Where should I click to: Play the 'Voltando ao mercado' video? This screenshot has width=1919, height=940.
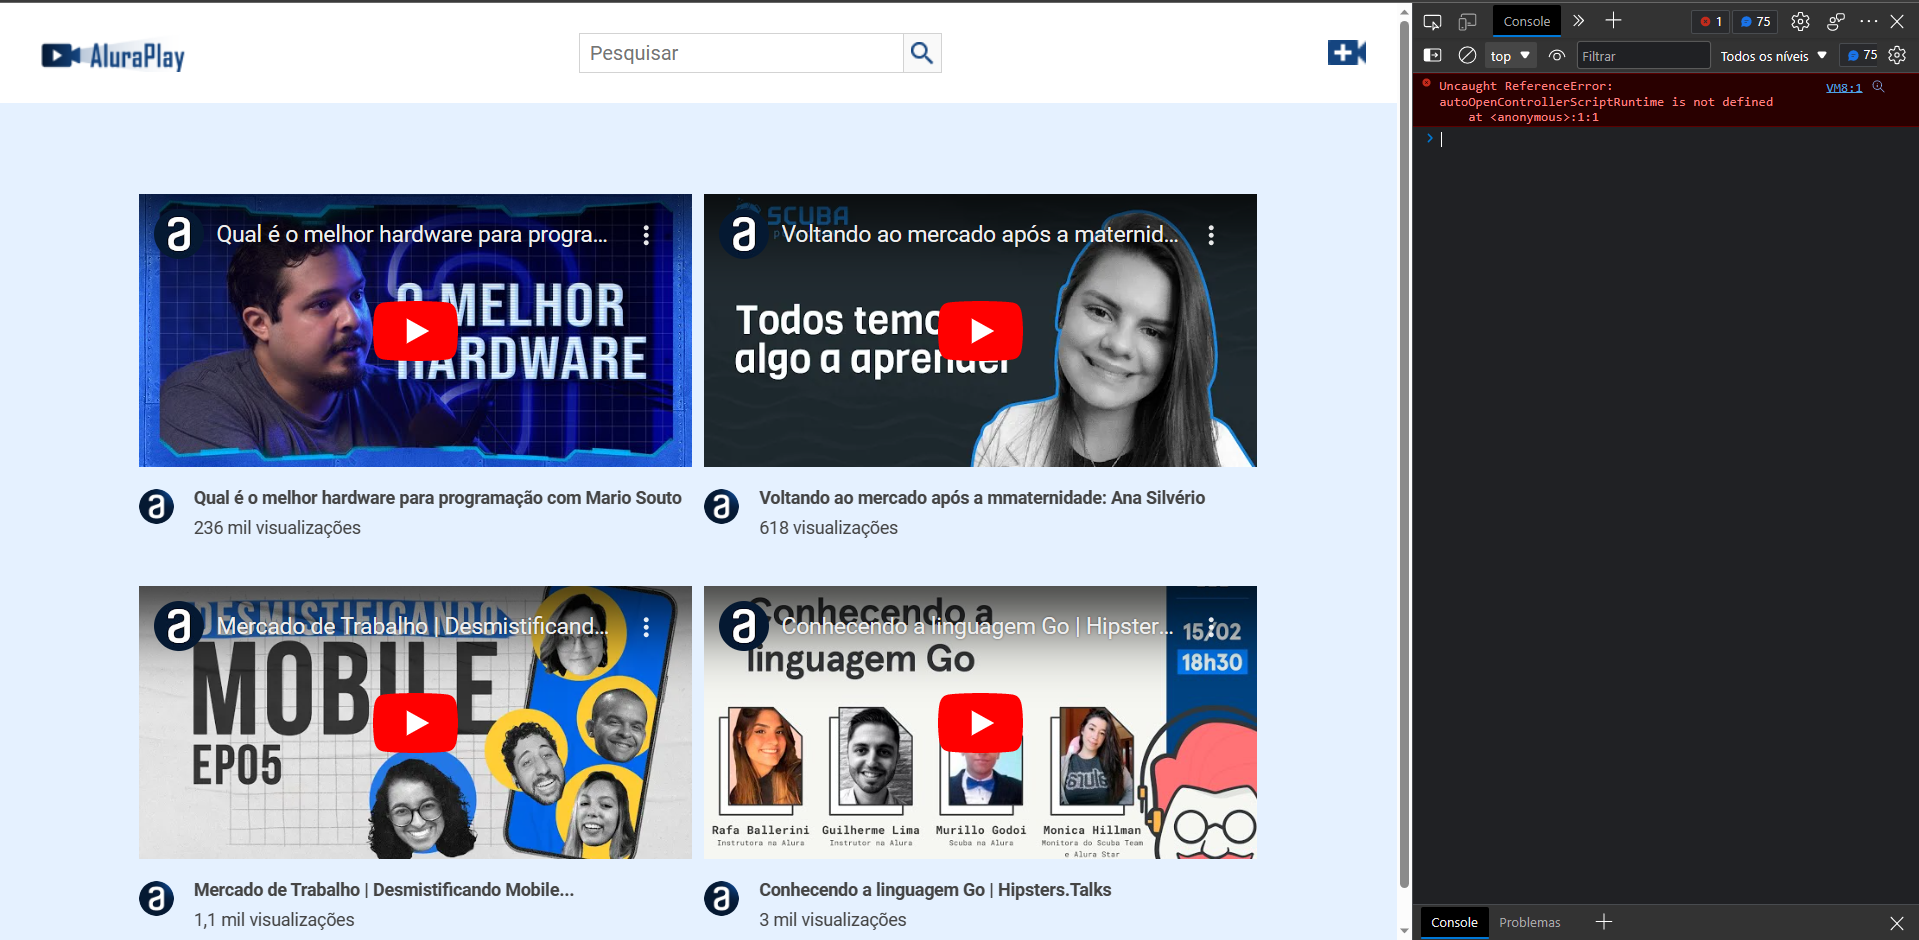click(x=980, y=330)
